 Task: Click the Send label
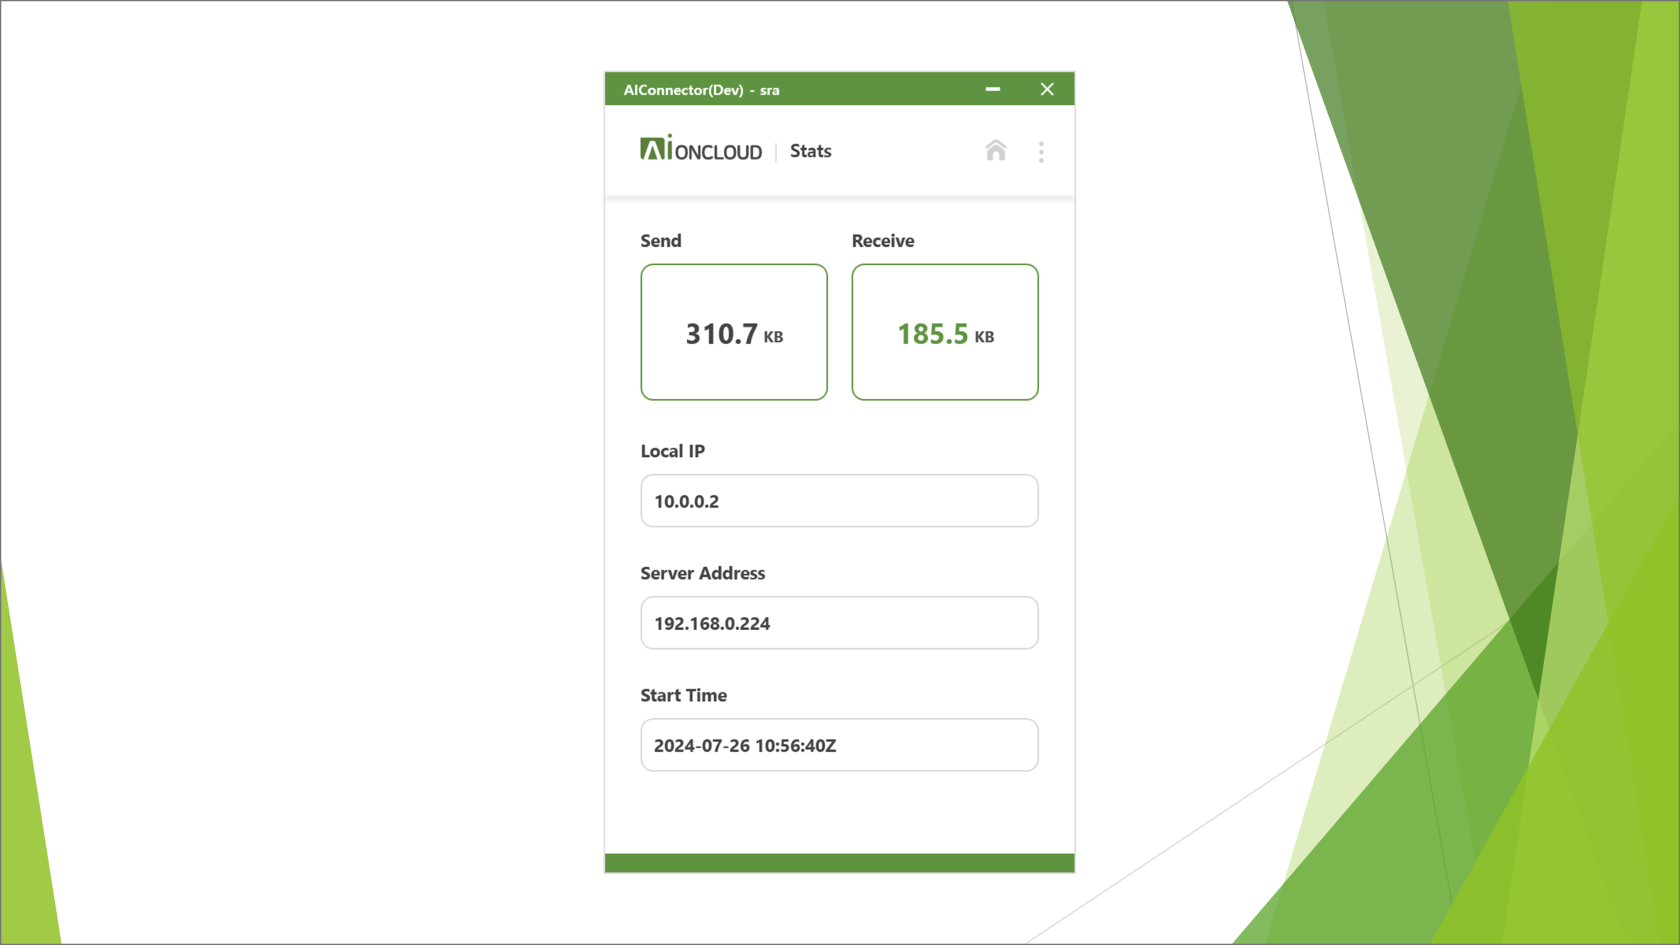pos(660,241)
